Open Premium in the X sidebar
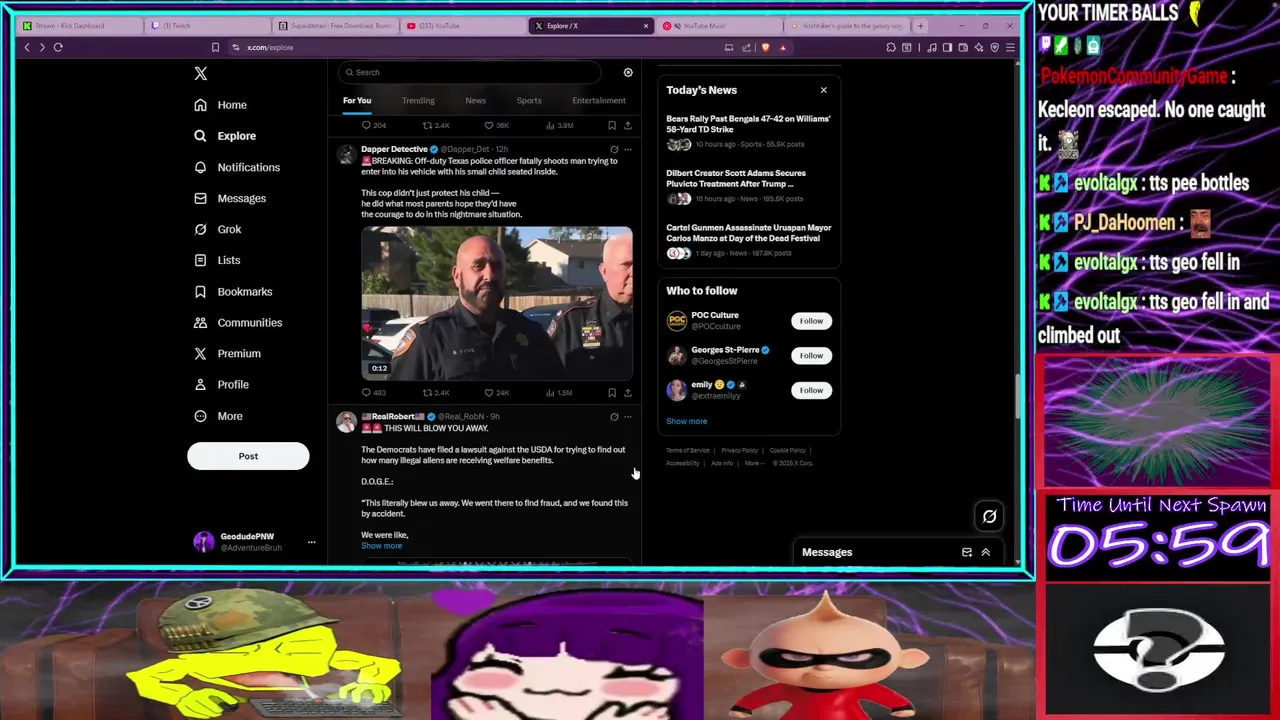Viewport: 1280px width, 720px height. pyautogui.click(x=227, y=353)
